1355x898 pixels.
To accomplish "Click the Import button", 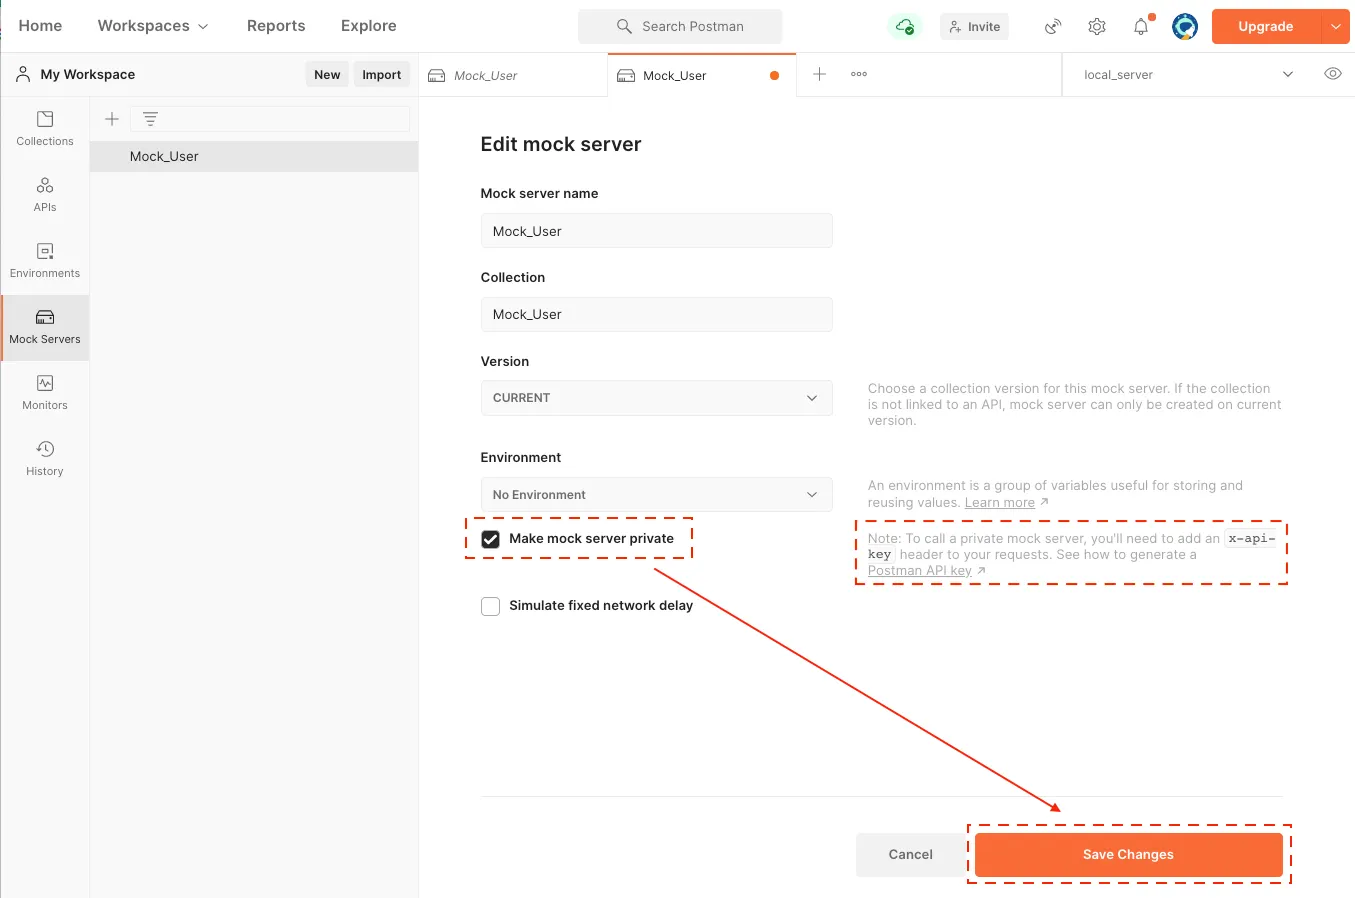I will click(x=382, y=75).
